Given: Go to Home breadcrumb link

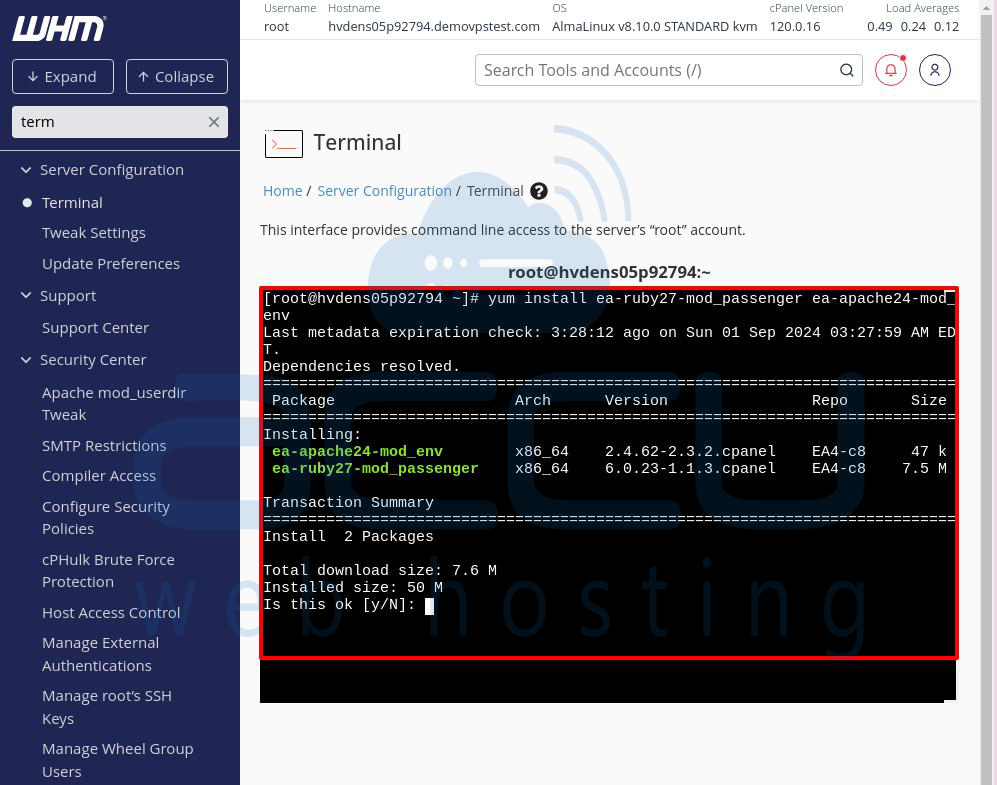Looking at the screenshot, I should tap(282, 191).
